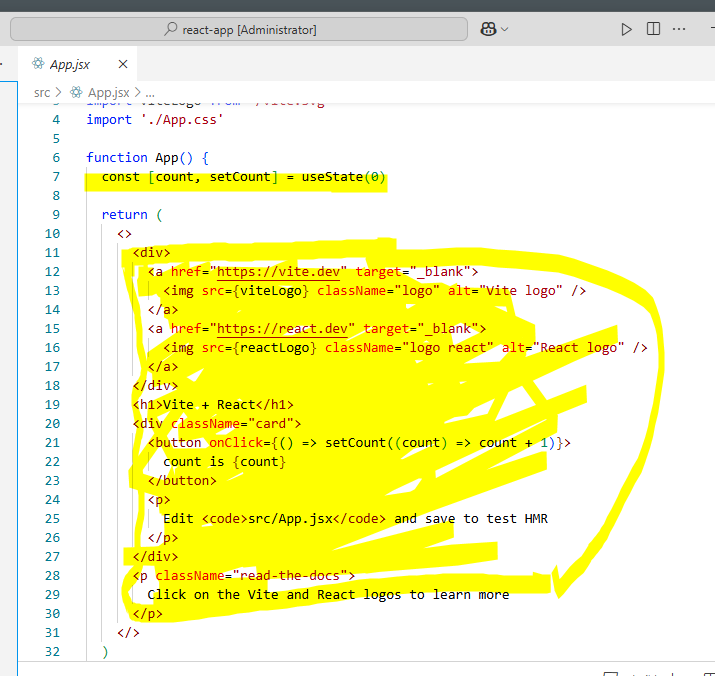Click the Copilot icon in title bar
Screen dimensions: 715x676
(489, 29)
